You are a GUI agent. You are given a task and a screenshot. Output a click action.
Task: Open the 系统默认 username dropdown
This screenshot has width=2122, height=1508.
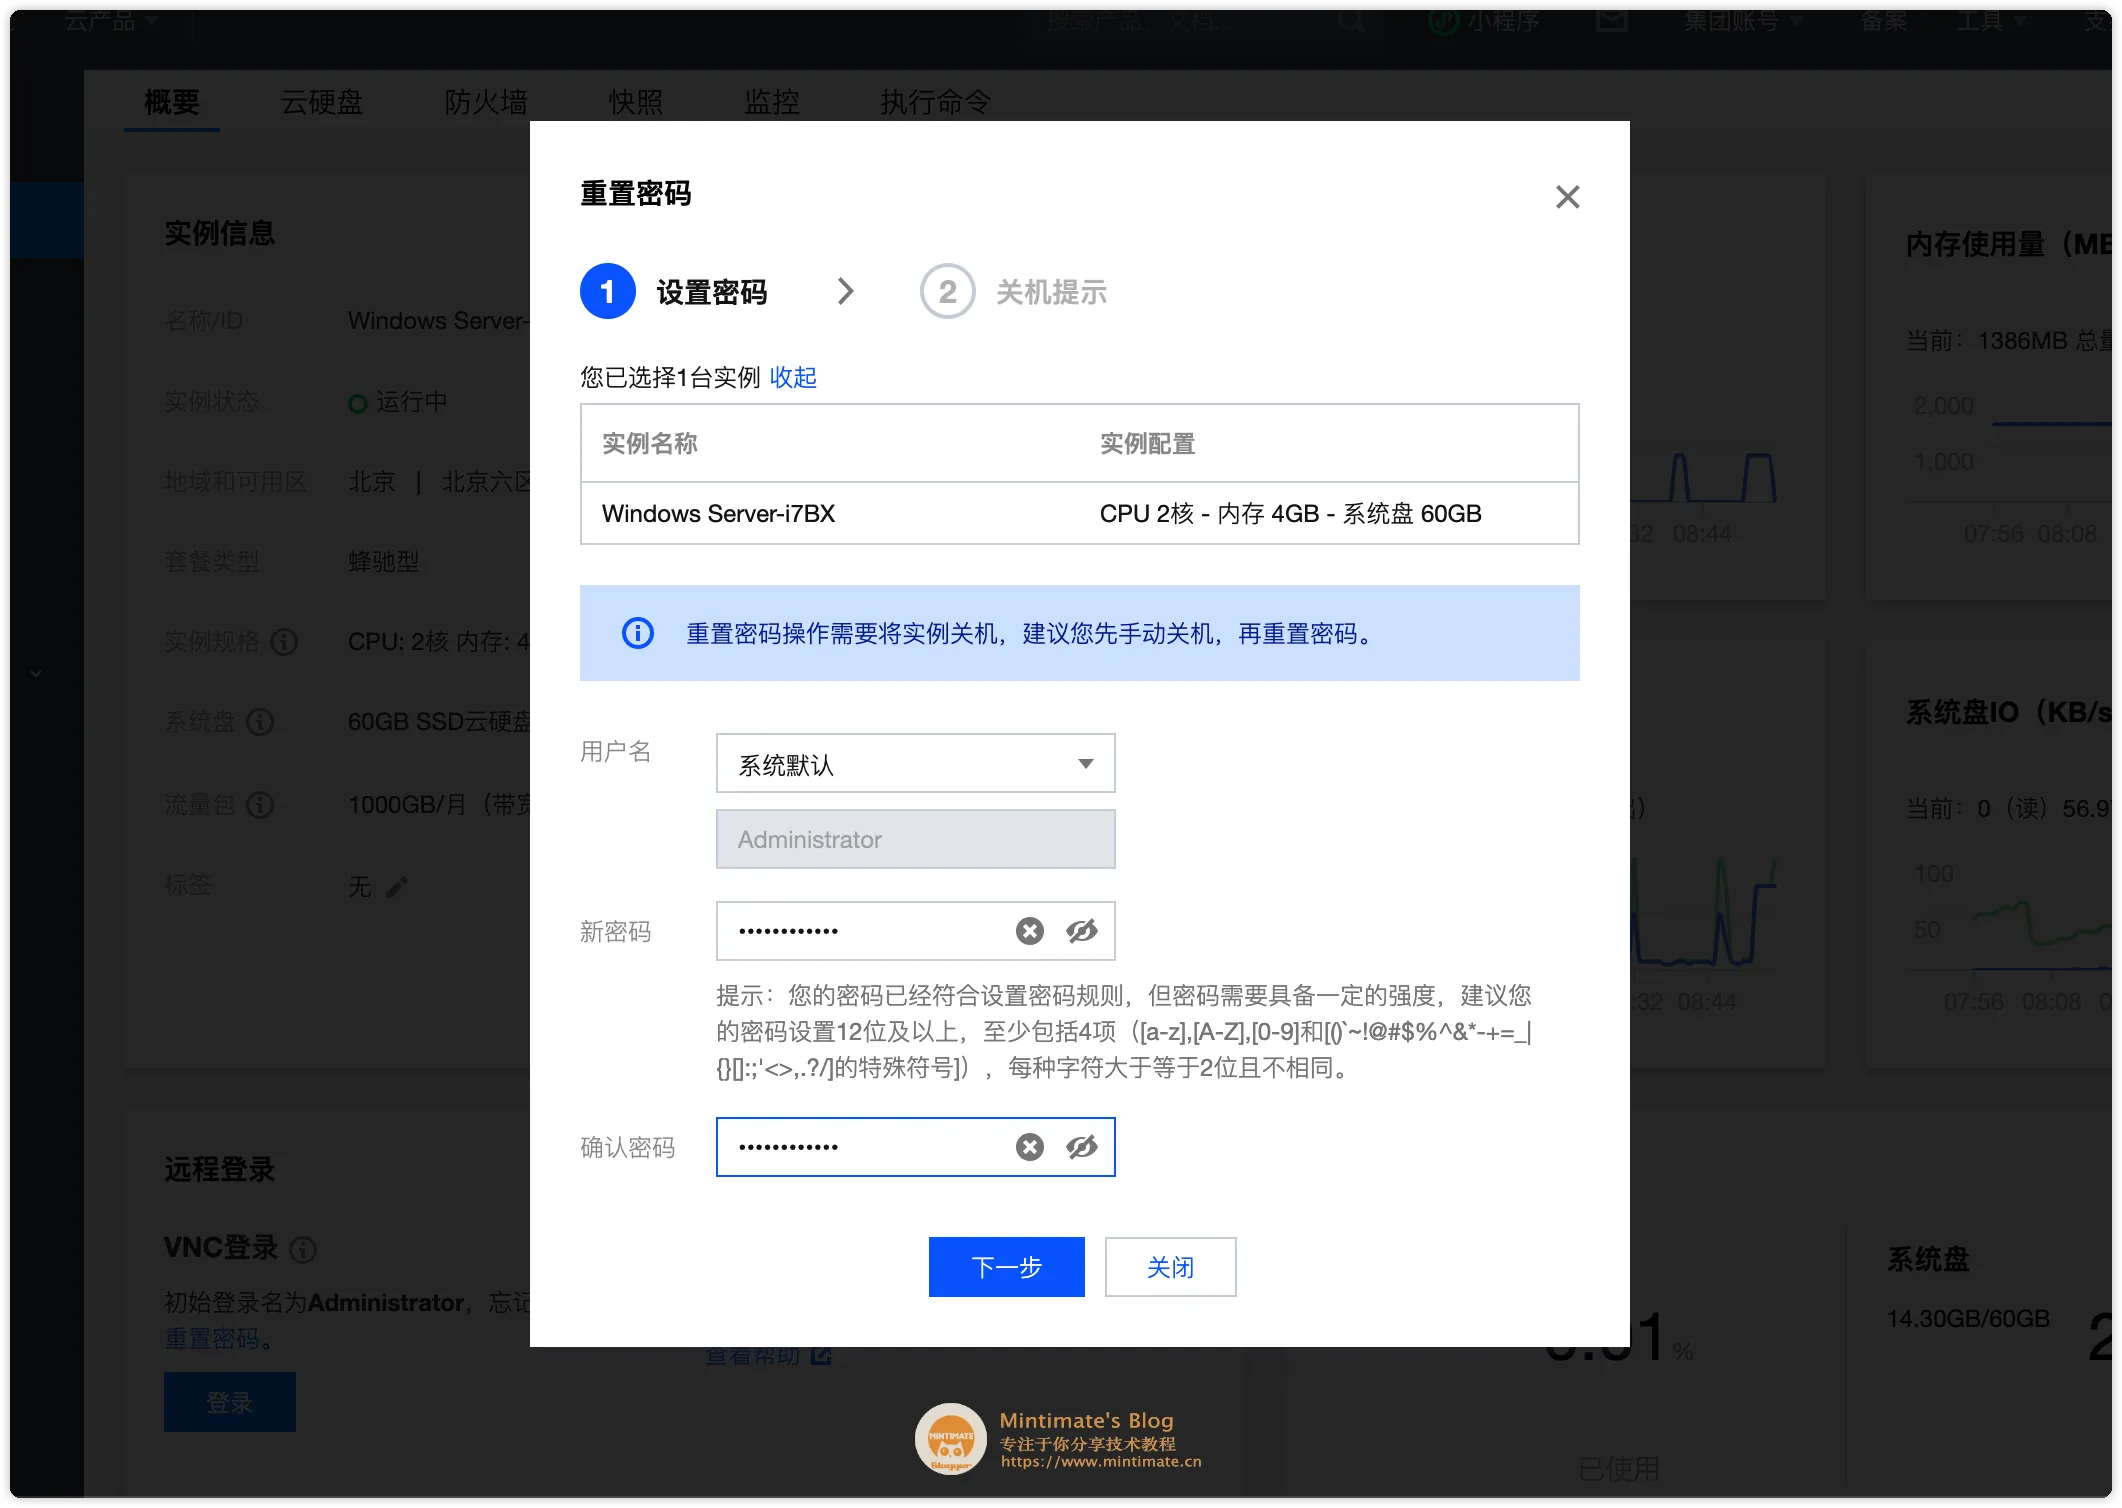tap(914, 763)
